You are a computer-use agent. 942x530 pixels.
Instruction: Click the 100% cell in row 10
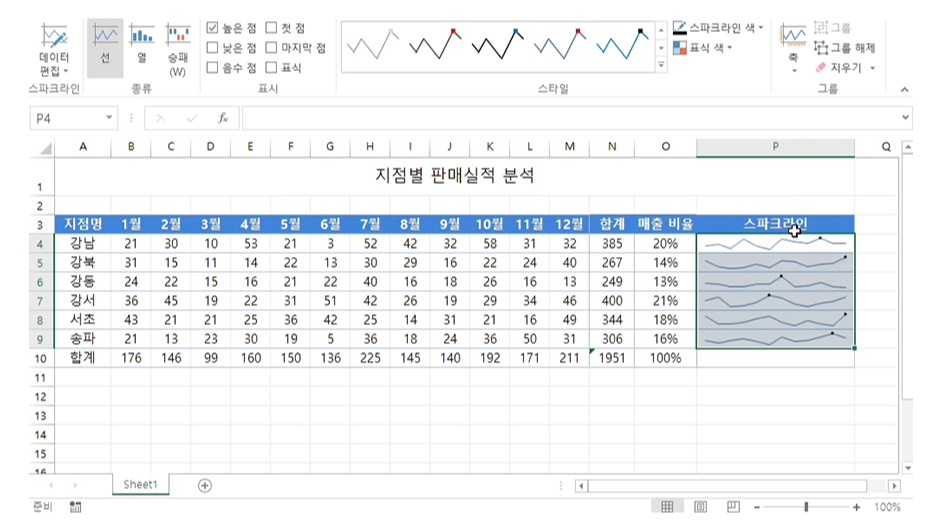click(x=665, y=358)
